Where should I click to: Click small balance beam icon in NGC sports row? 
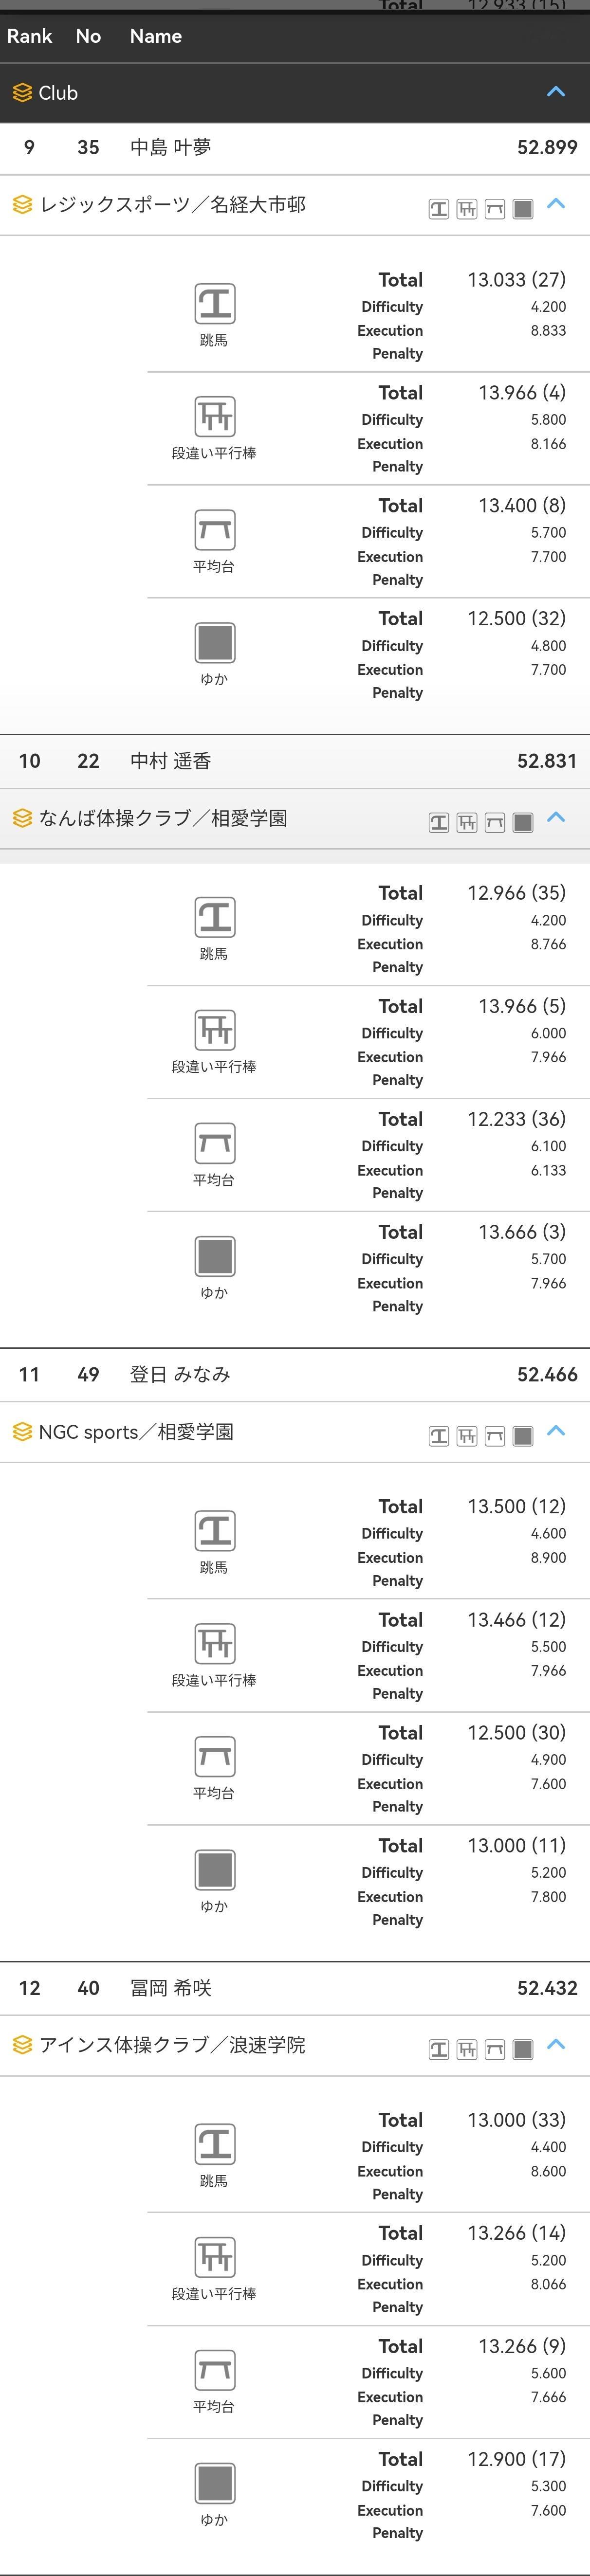click(x=495, y=1437)
